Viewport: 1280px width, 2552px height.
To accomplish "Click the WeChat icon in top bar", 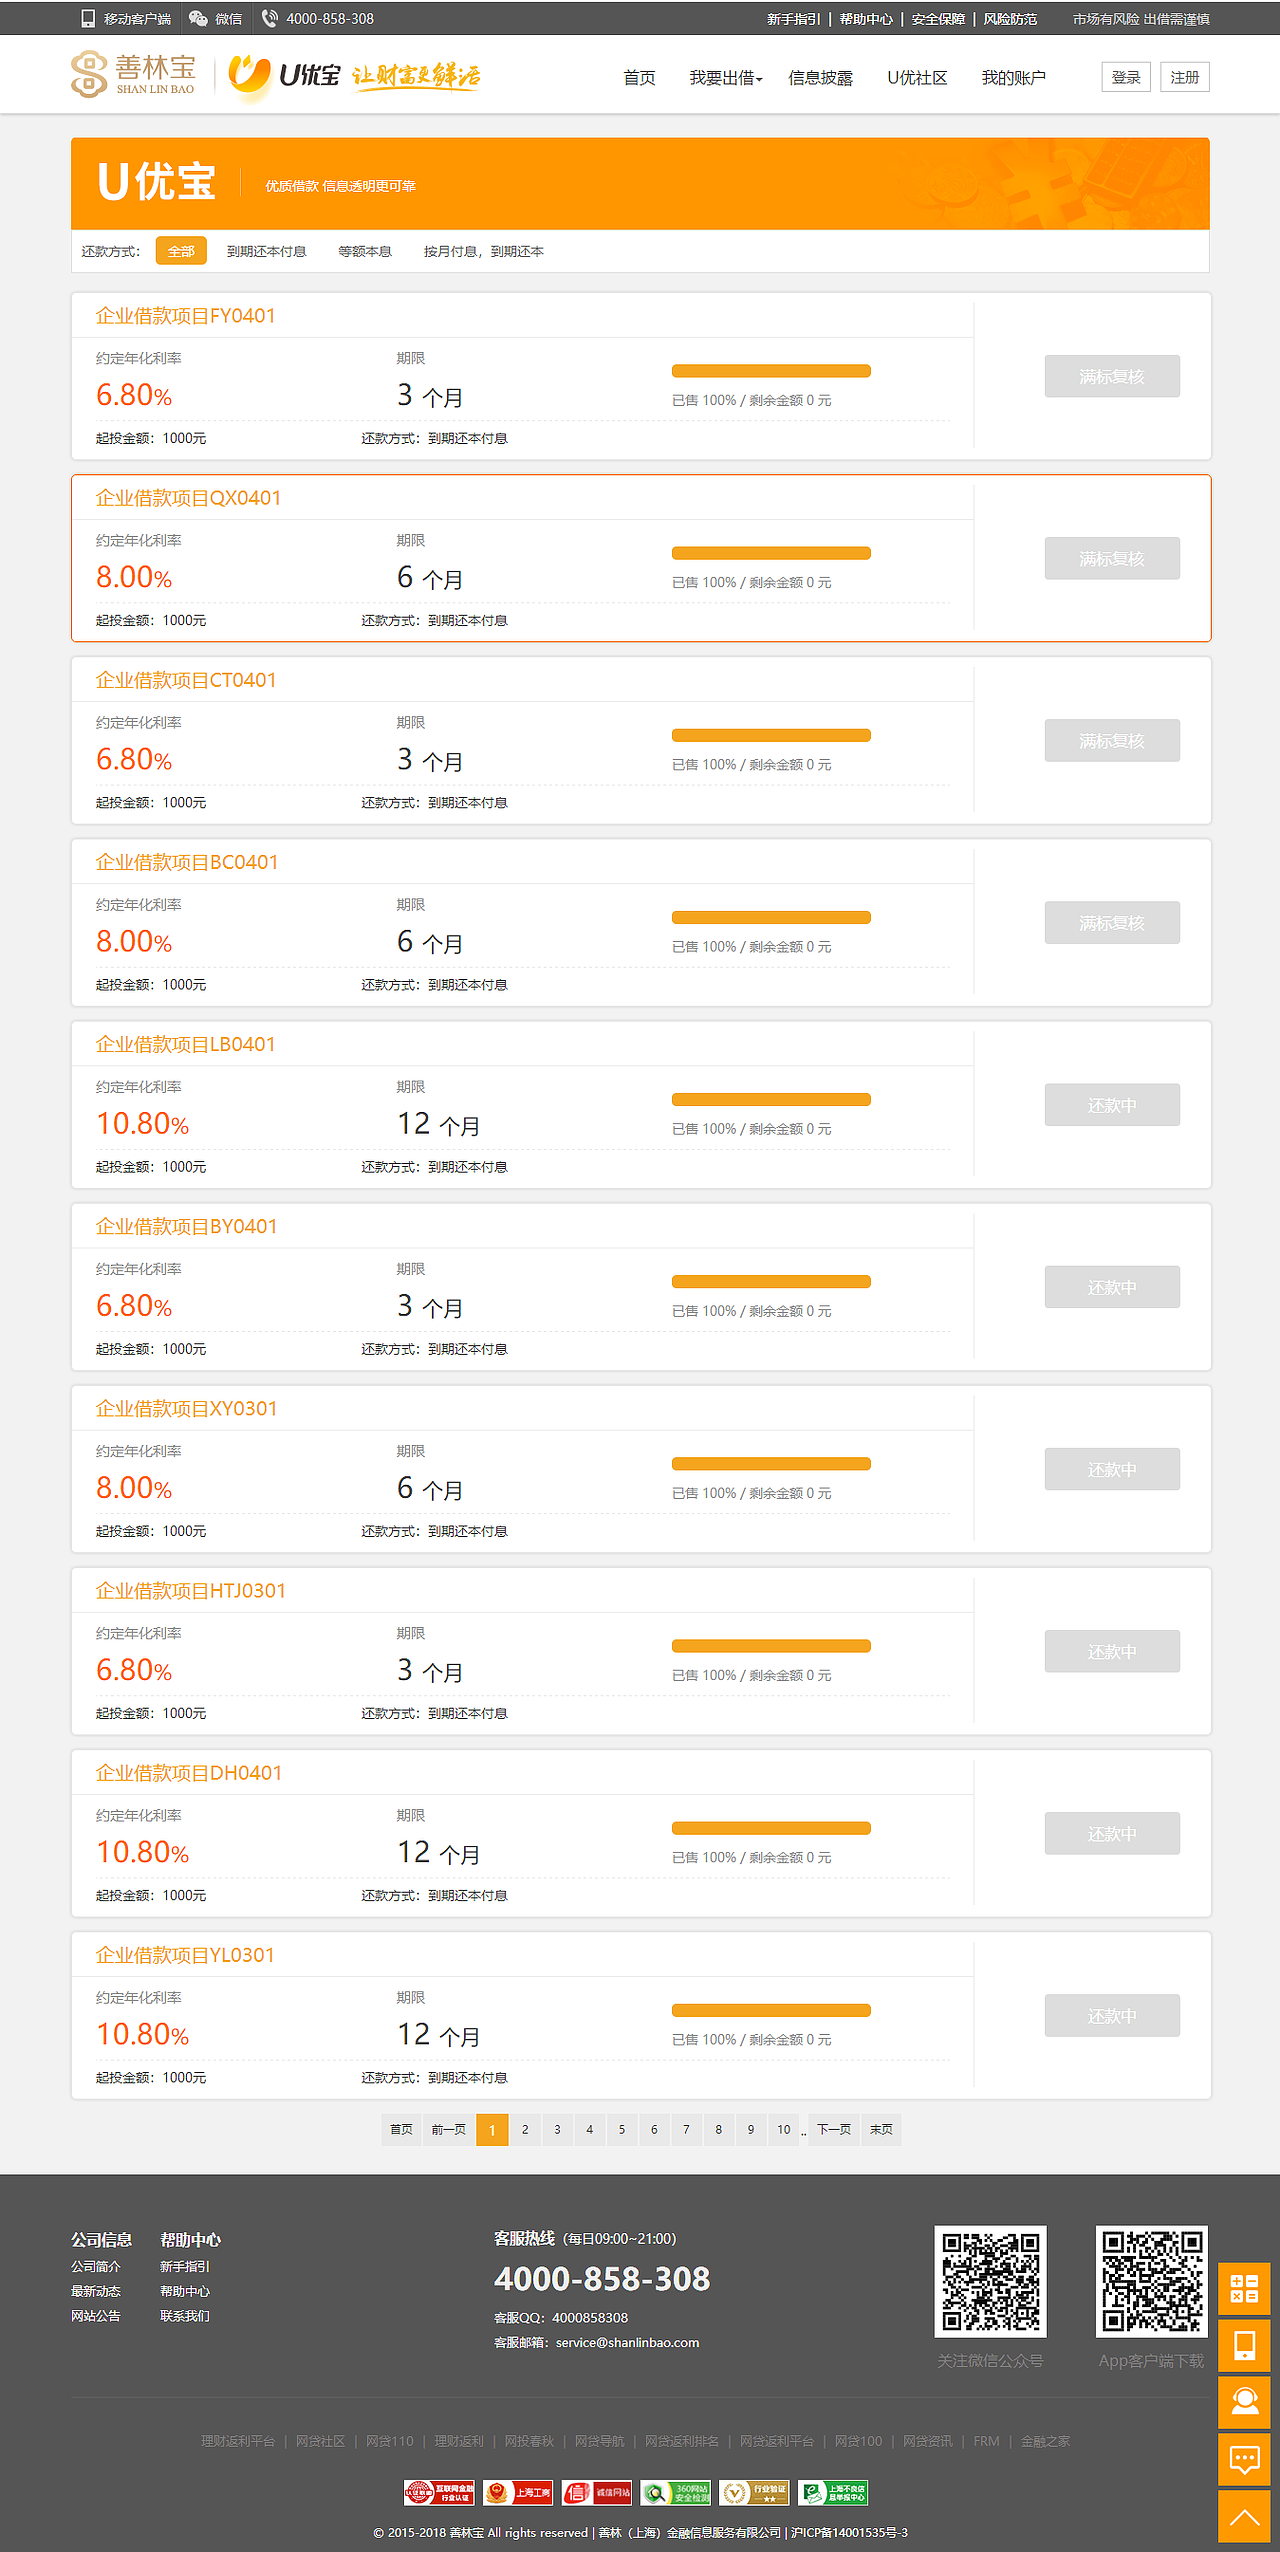I will [x=198, y=18].
